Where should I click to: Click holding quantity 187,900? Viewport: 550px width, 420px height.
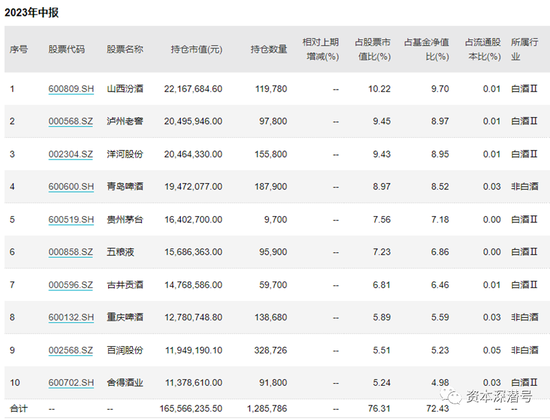(271, 187)
